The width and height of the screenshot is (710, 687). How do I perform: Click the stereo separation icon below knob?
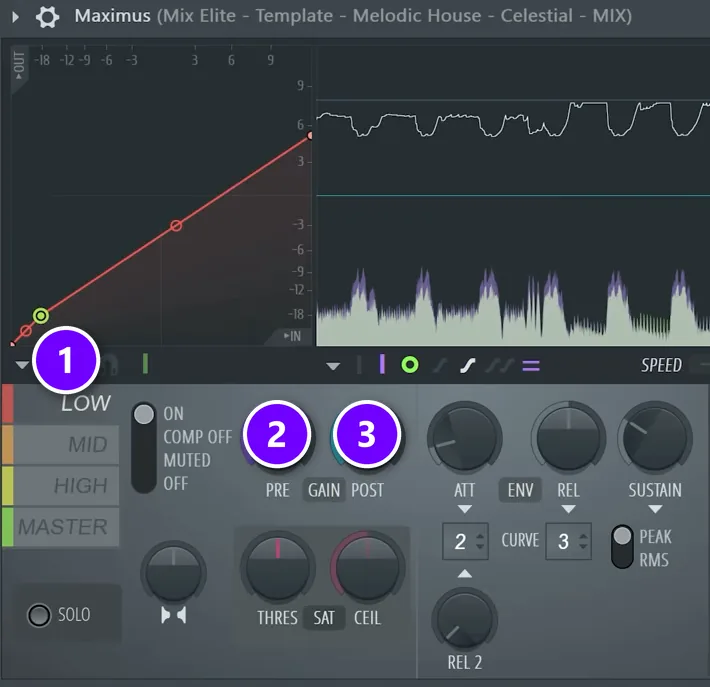pos(173,615)
